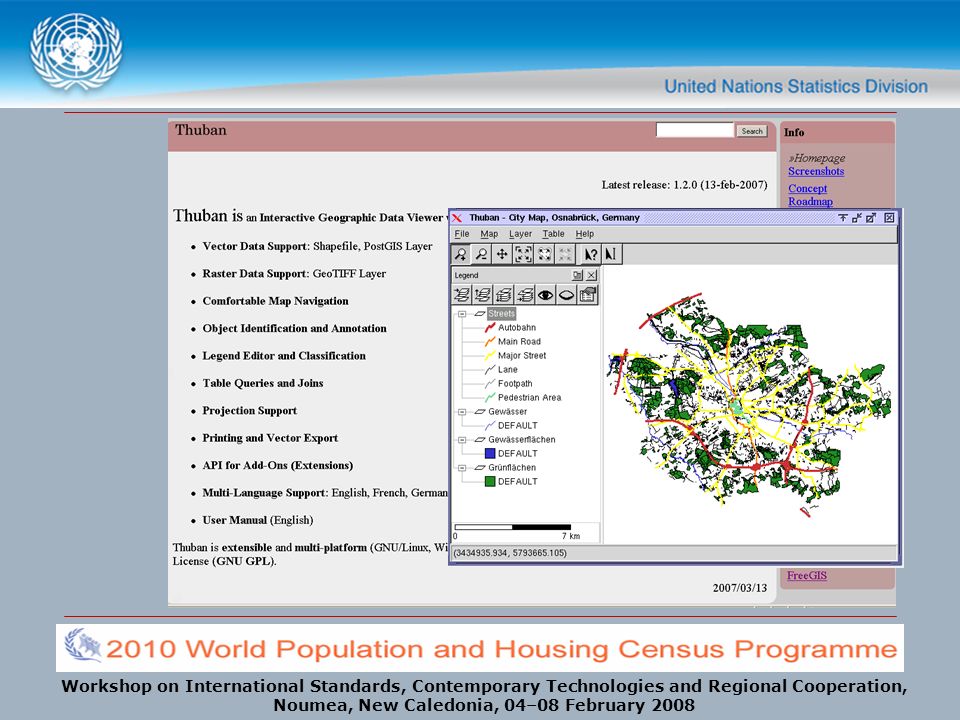Collapse the Grünflächen layer tree node

(462, 468)
